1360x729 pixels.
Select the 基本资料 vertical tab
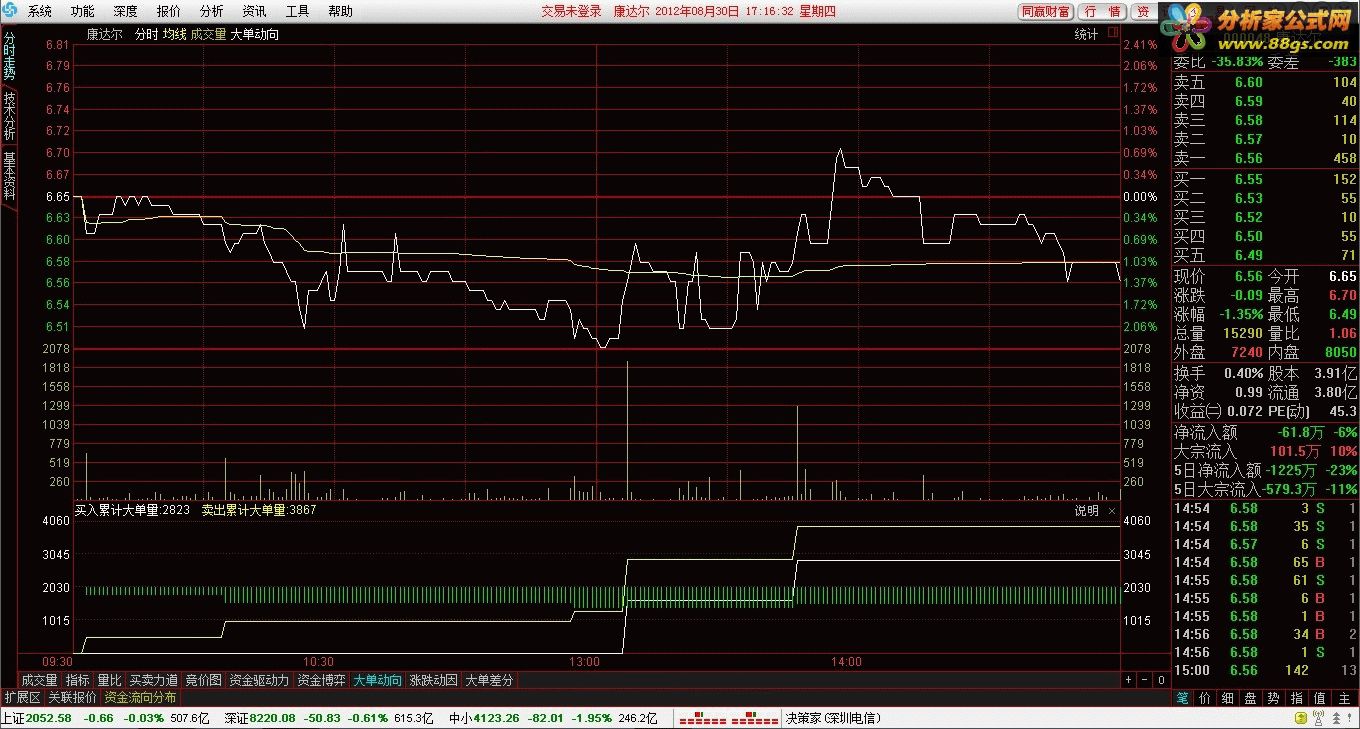tap(9, 176)
